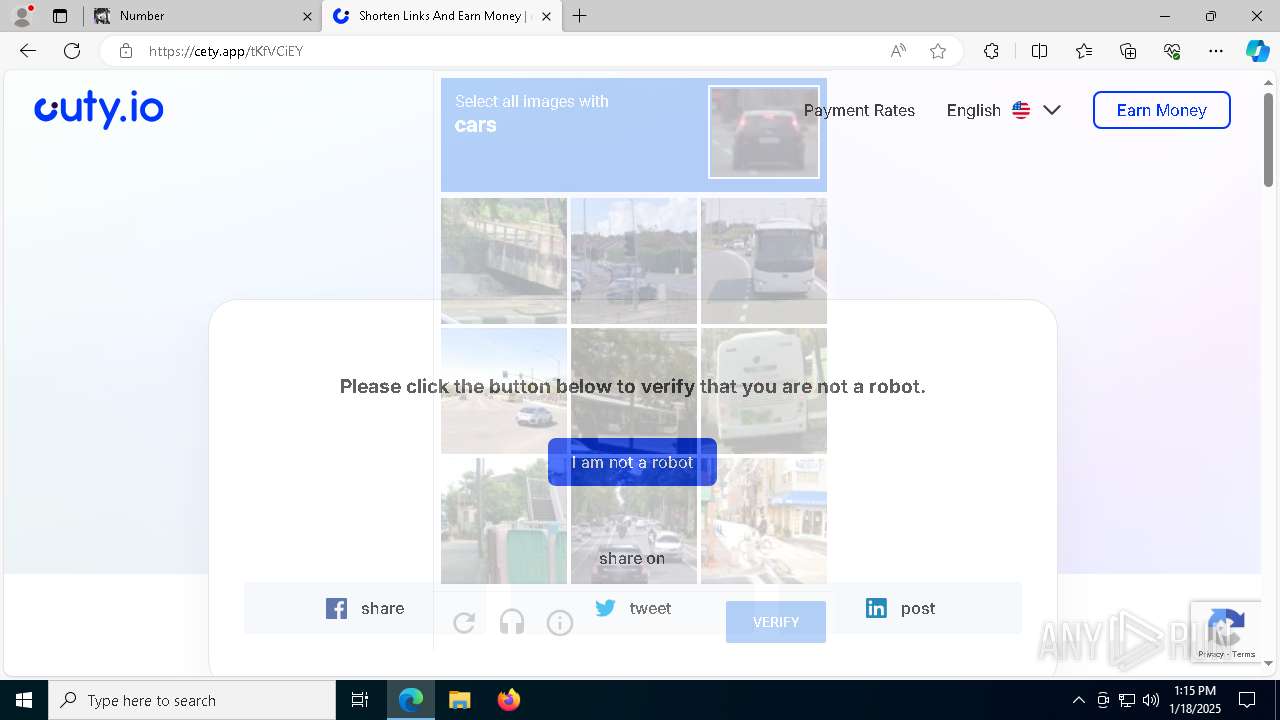The height and width of the screenshot is (720, 1280).
Task: Open Favorites list icon
Action: tap(1084, 51)
